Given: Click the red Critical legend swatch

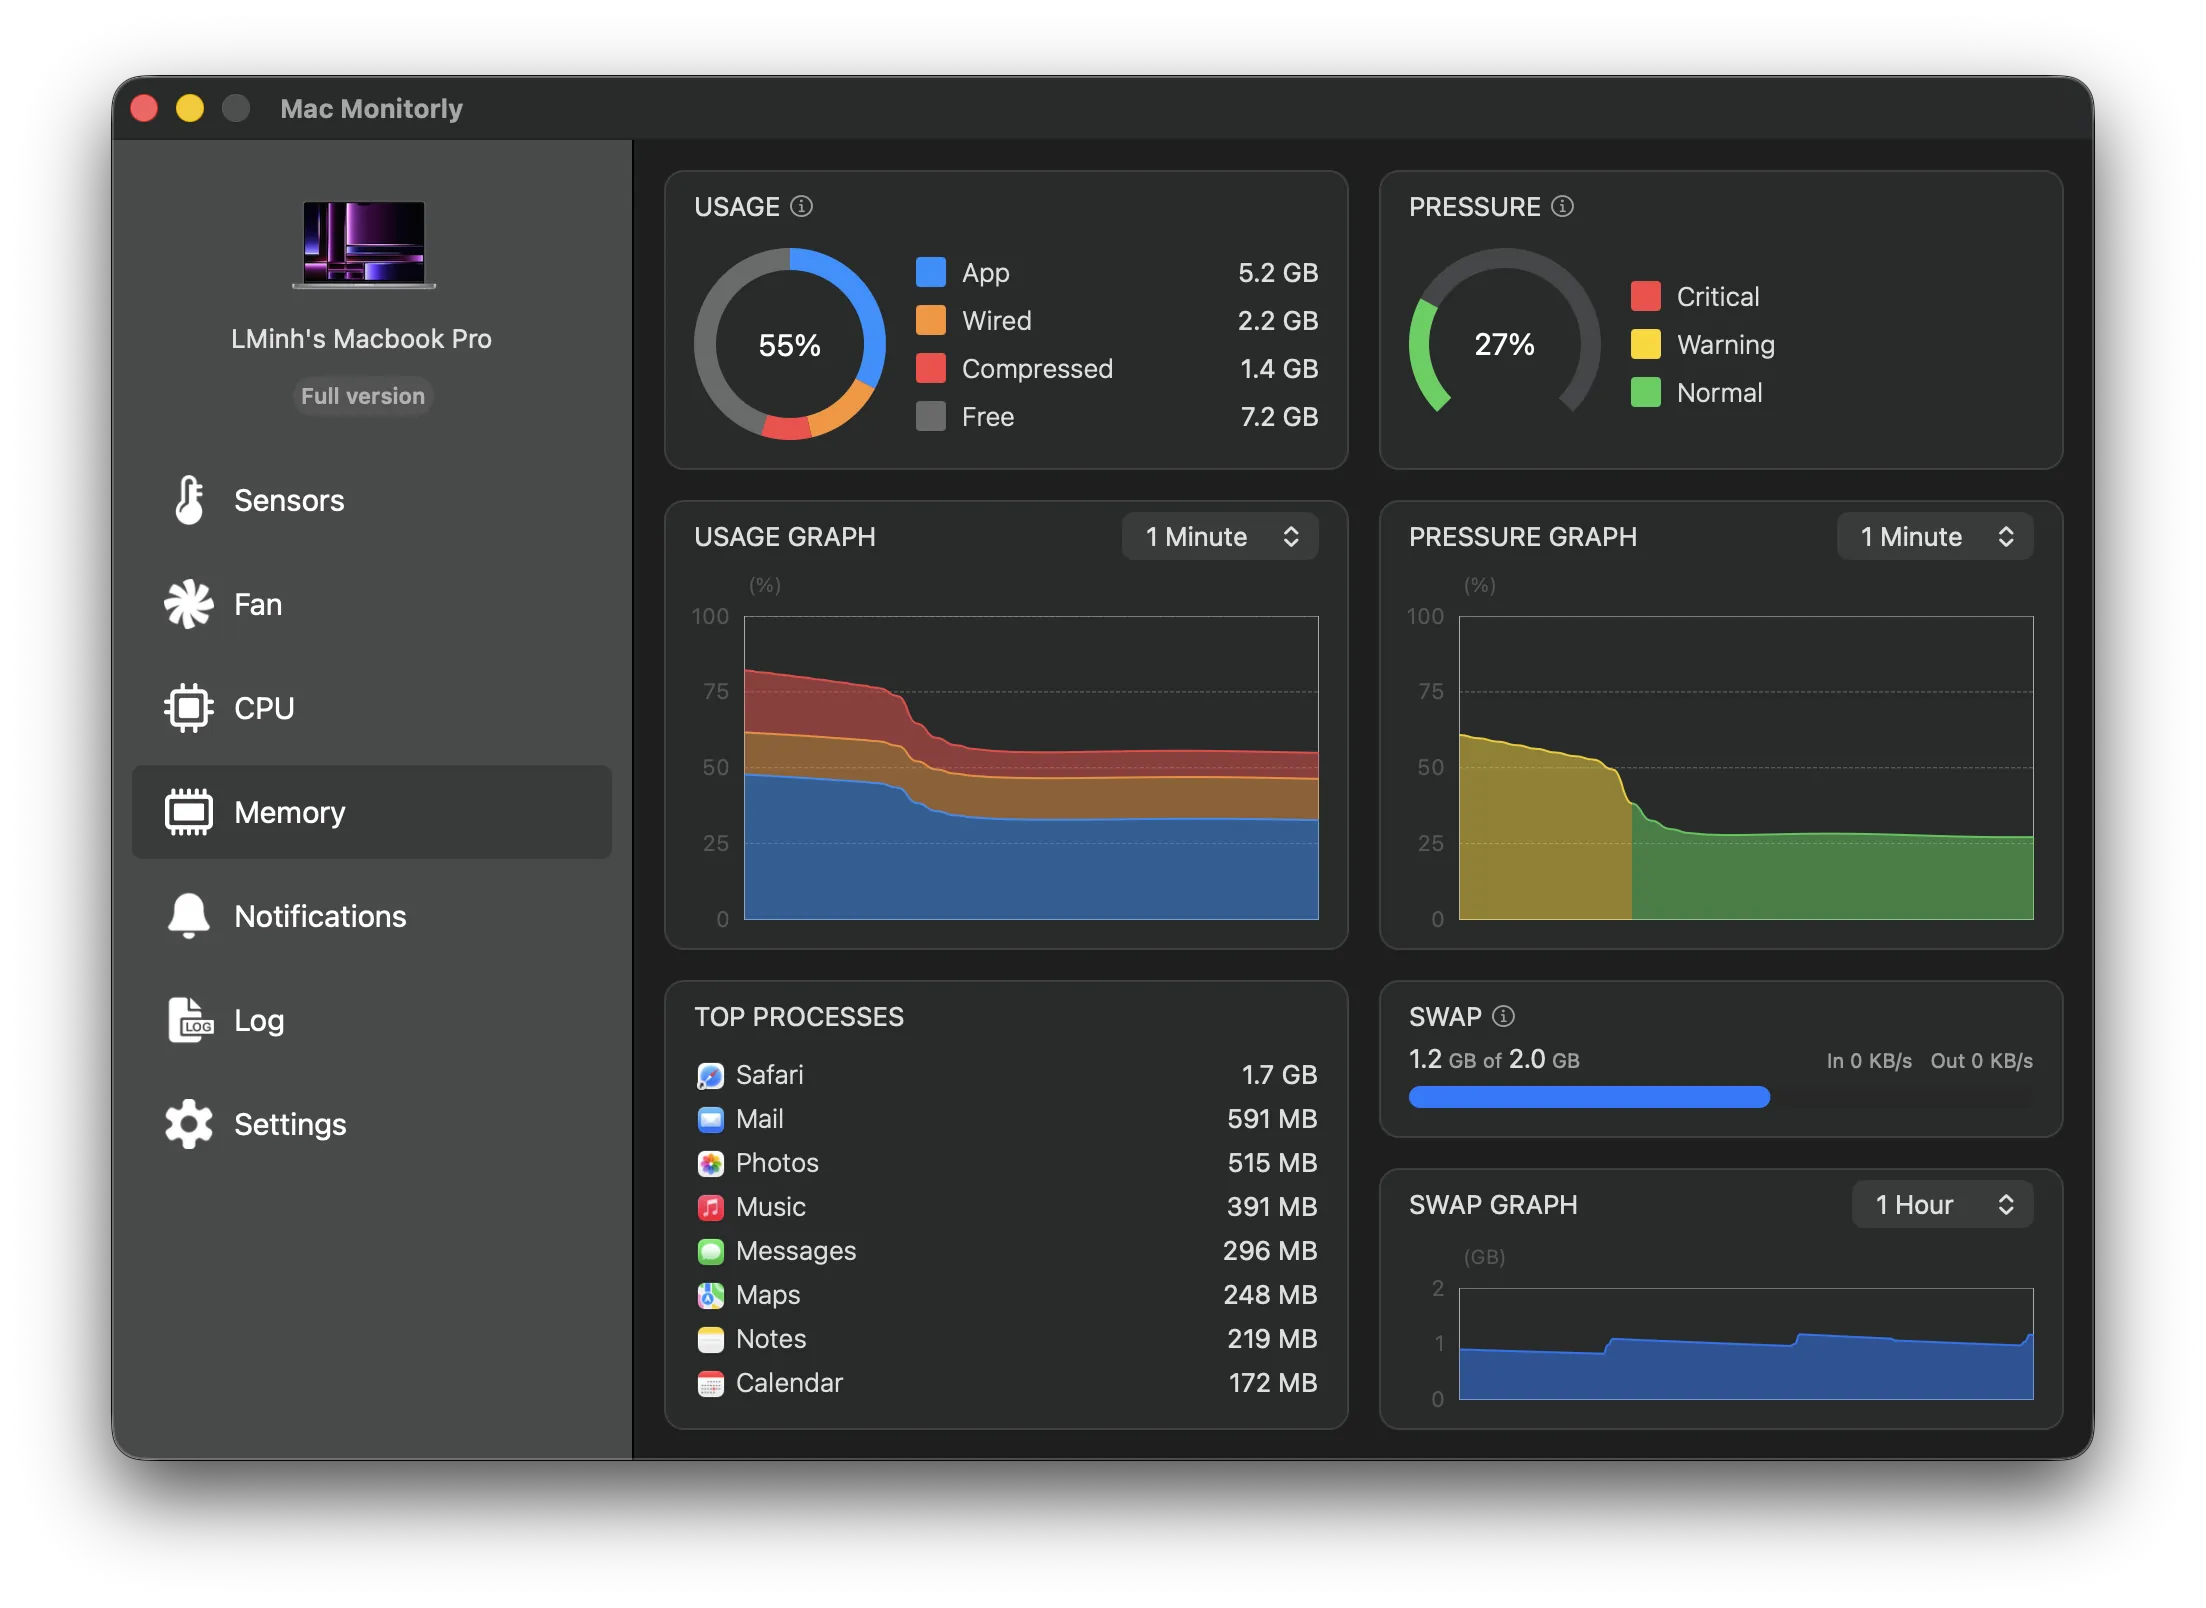Looking at the screenshot, I should pyautogui.click(x=1646, y=296).
